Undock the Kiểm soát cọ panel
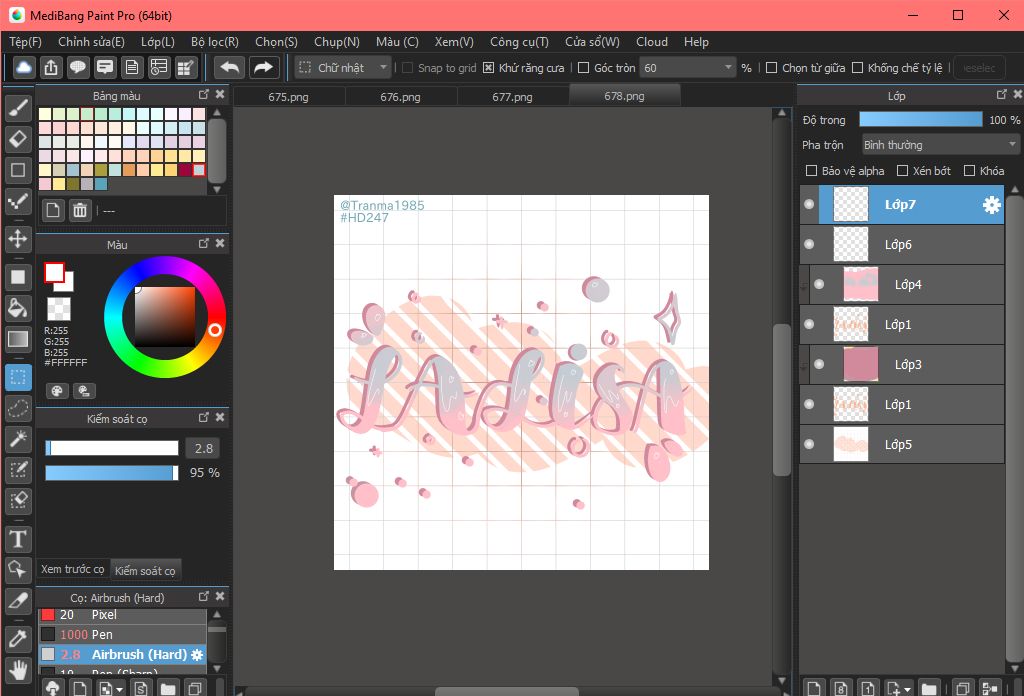The width and height of the screenshot is (1024, 696). point(204,417)
